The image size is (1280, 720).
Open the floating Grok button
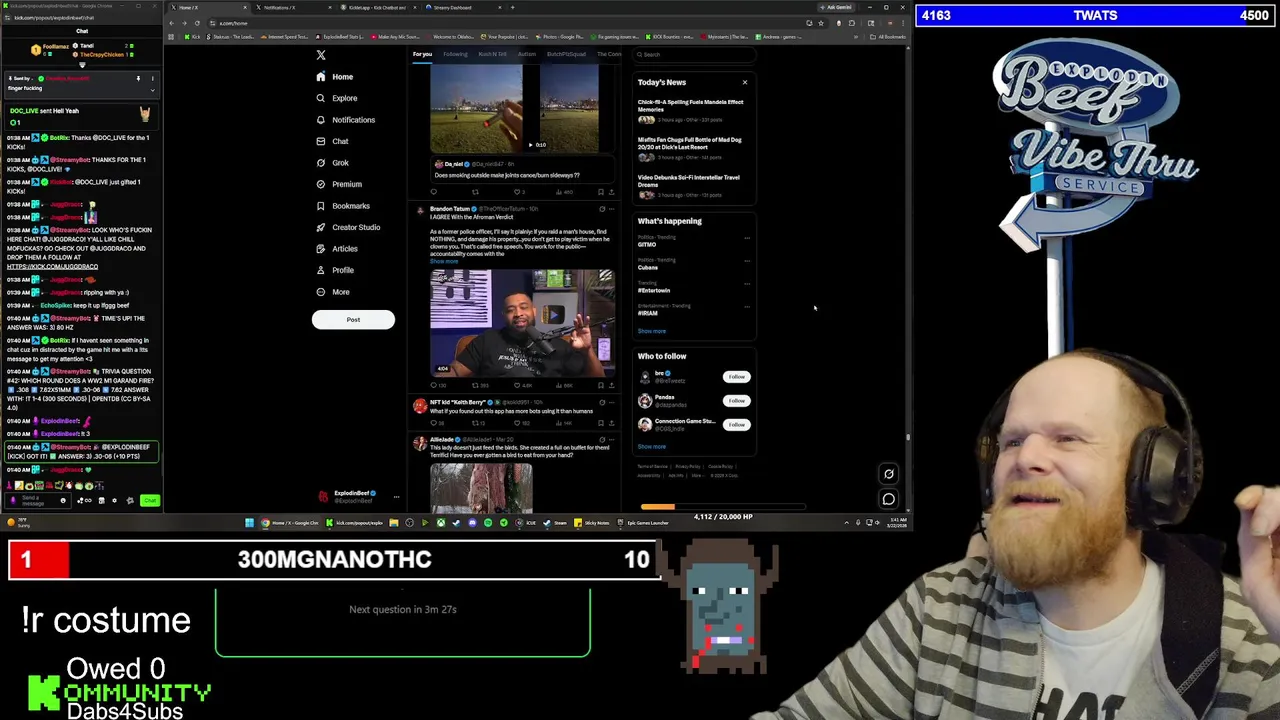click(x=888, y=475)
